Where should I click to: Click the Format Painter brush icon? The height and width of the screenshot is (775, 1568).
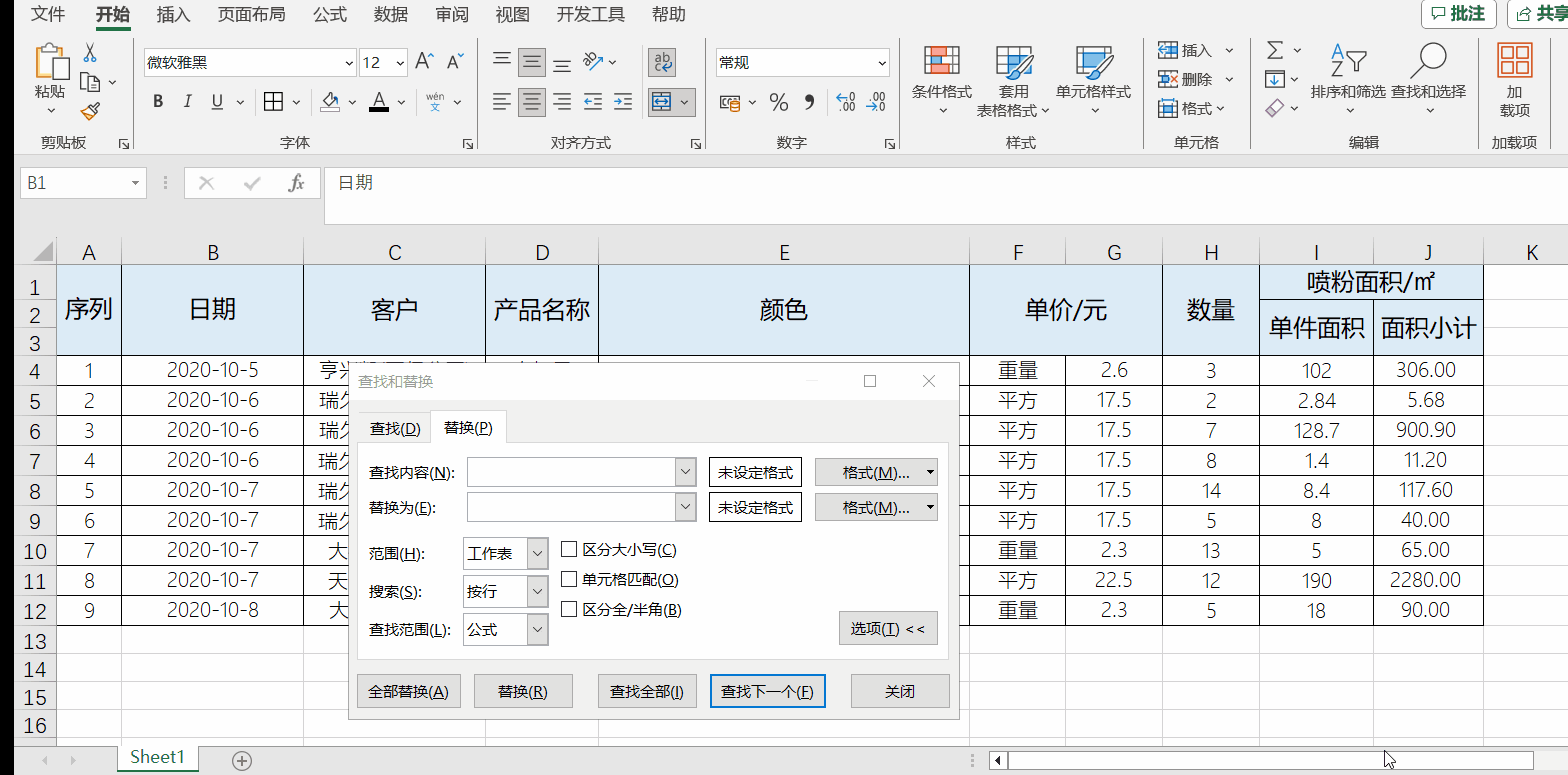coord(89,110)
